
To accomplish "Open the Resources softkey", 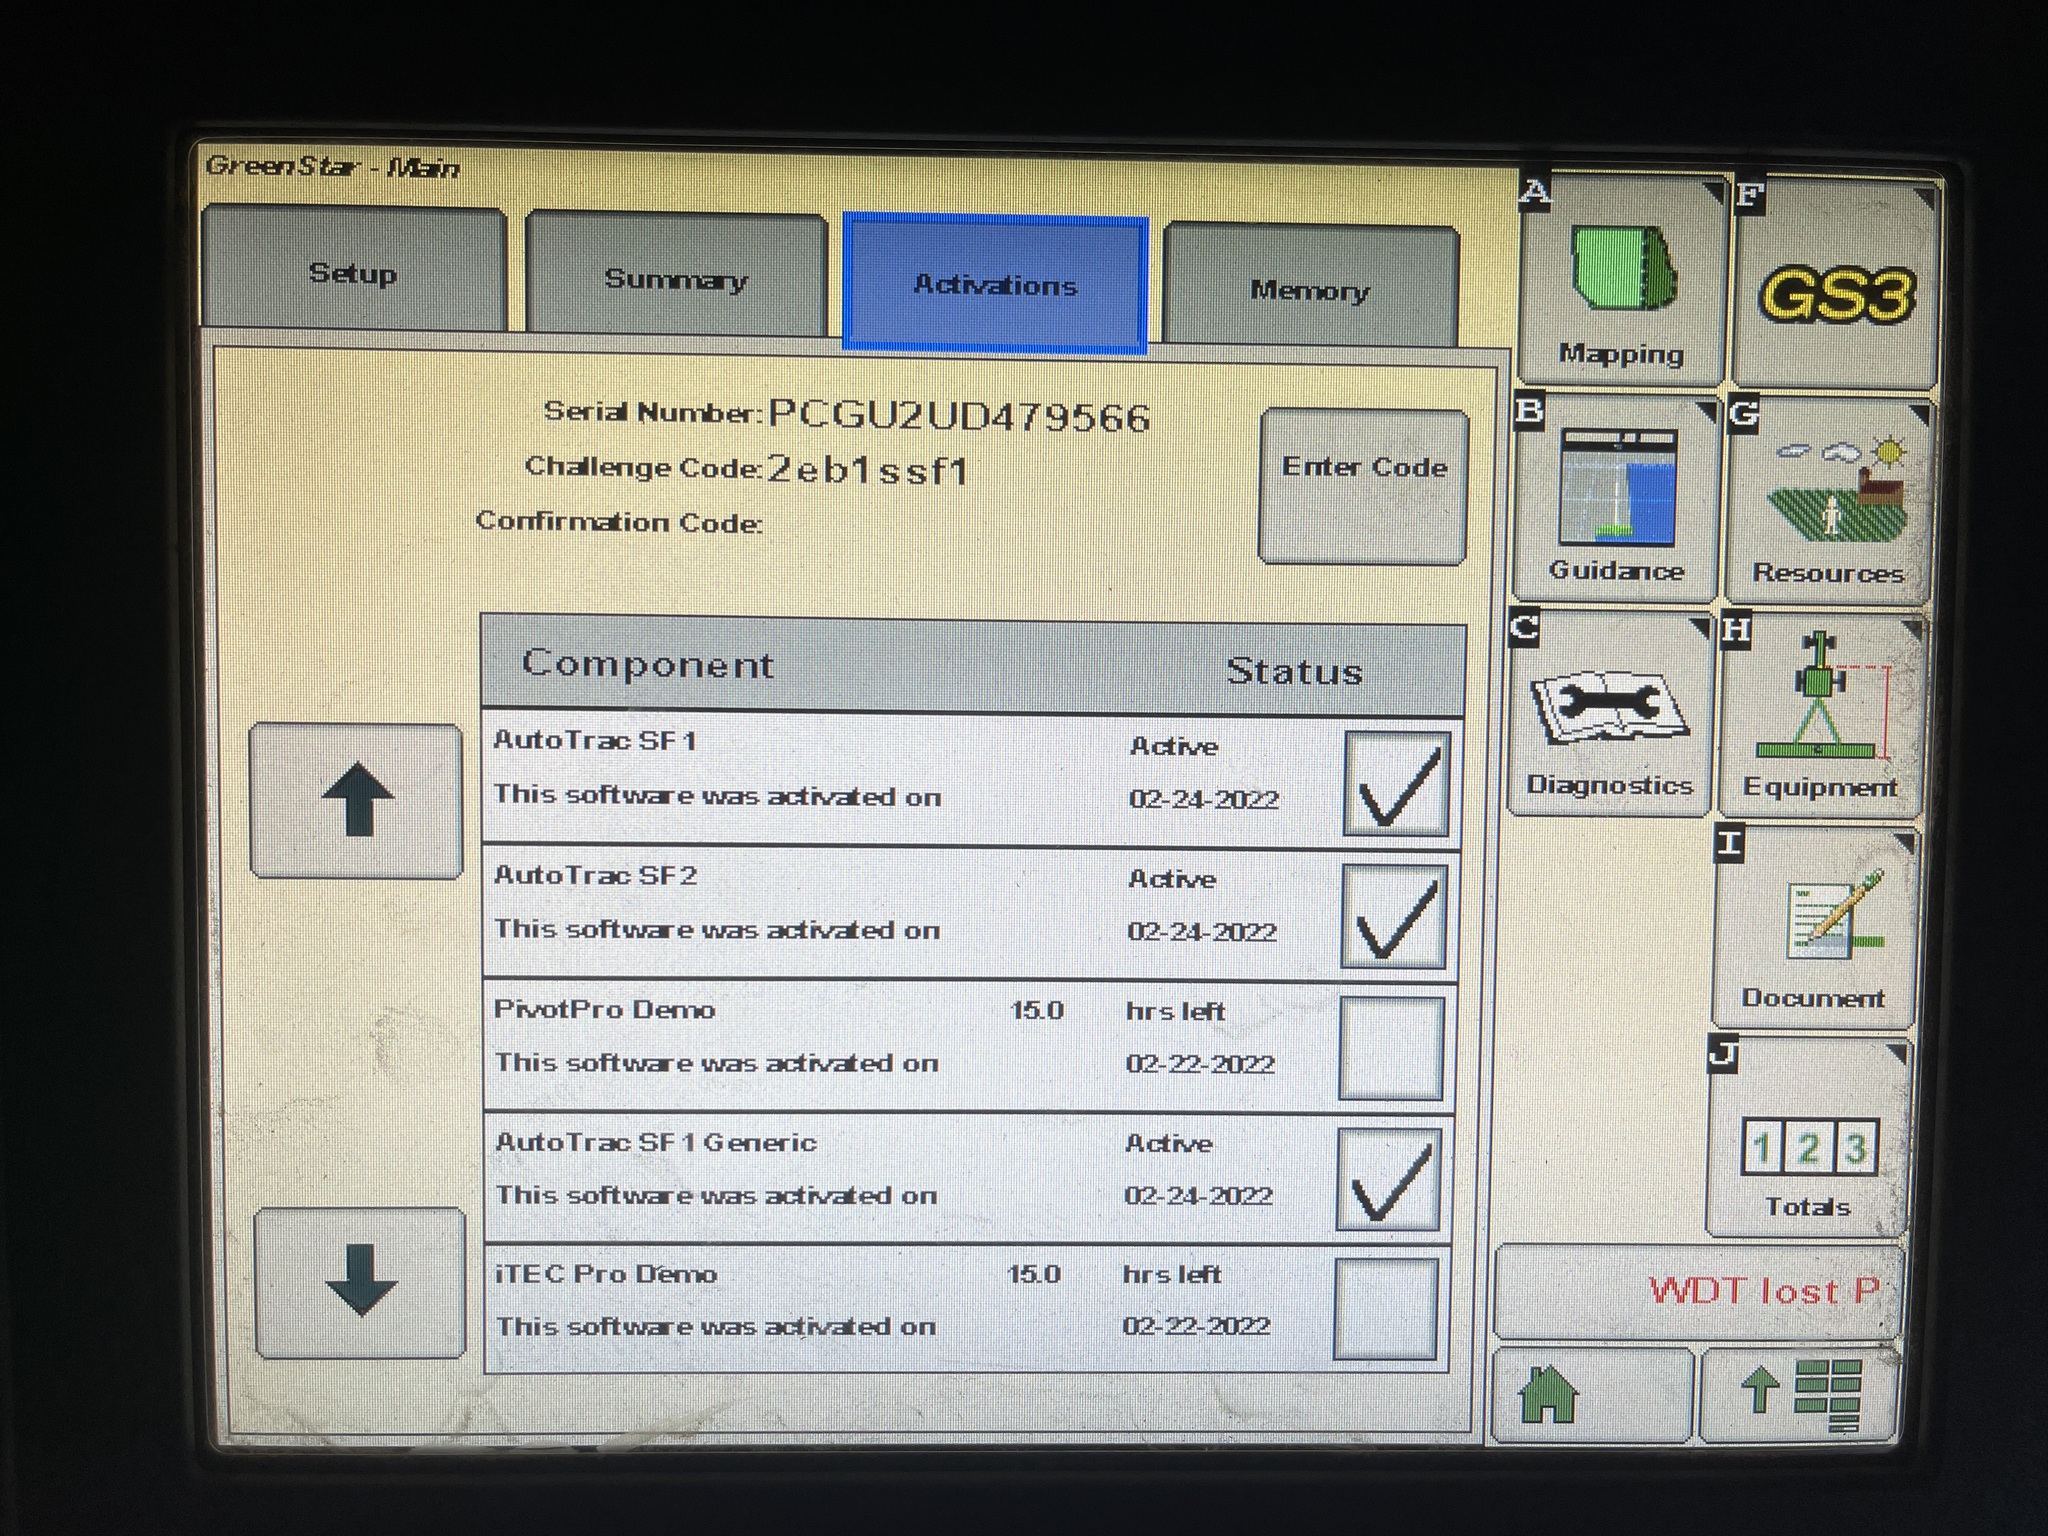I will [1827, 502].
